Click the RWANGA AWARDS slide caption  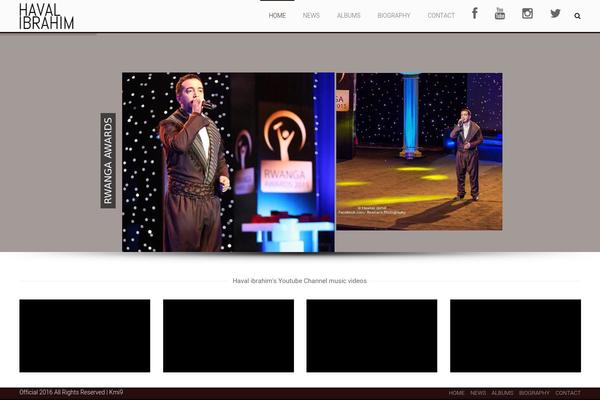[x=108, y=160]
